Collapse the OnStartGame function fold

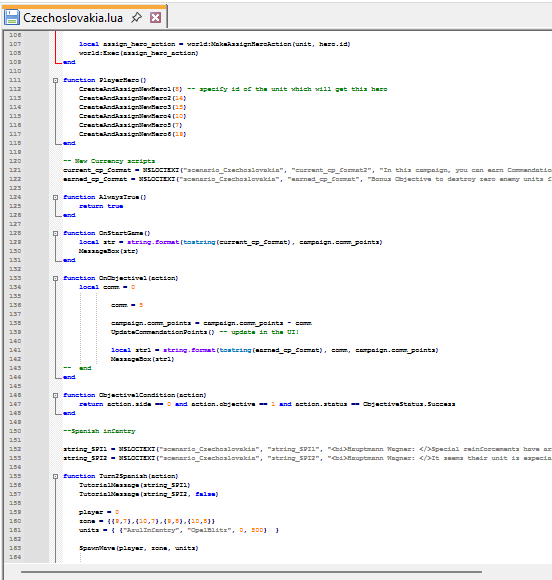click(55, 233)
